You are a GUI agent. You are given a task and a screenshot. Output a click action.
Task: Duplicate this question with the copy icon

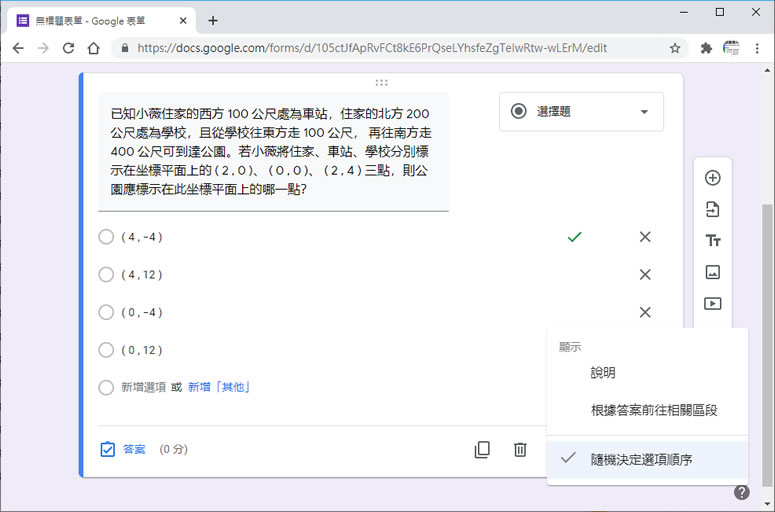(482, 450)
